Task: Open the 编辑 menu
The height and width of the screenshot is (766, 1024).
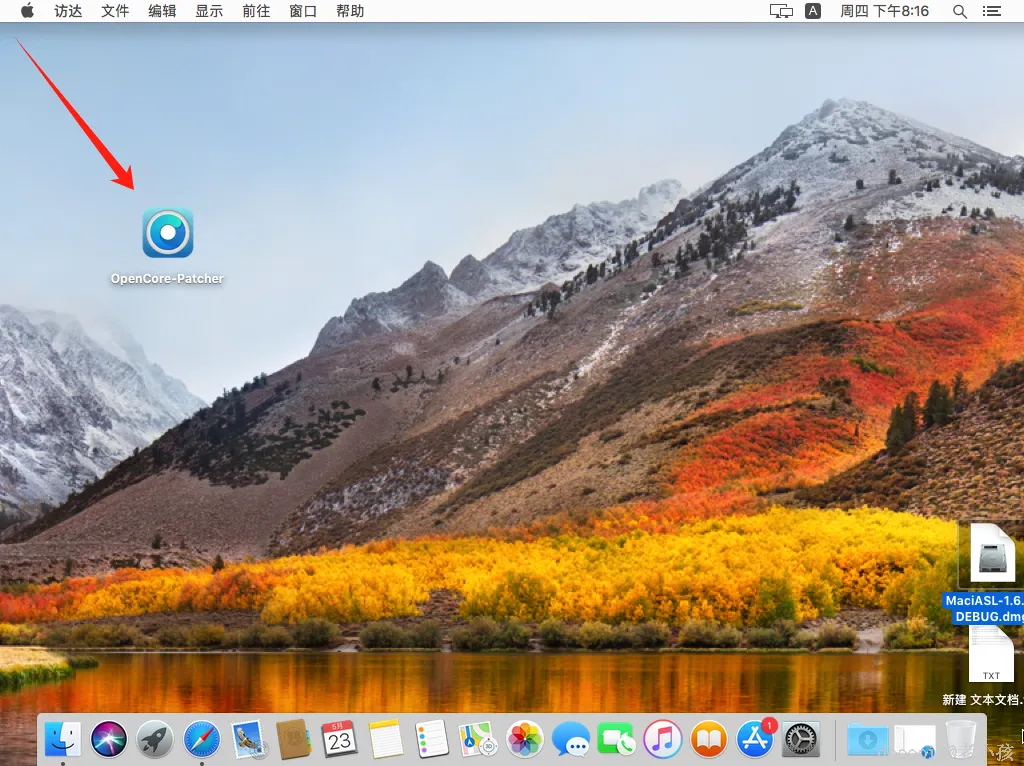Action: 162,11
